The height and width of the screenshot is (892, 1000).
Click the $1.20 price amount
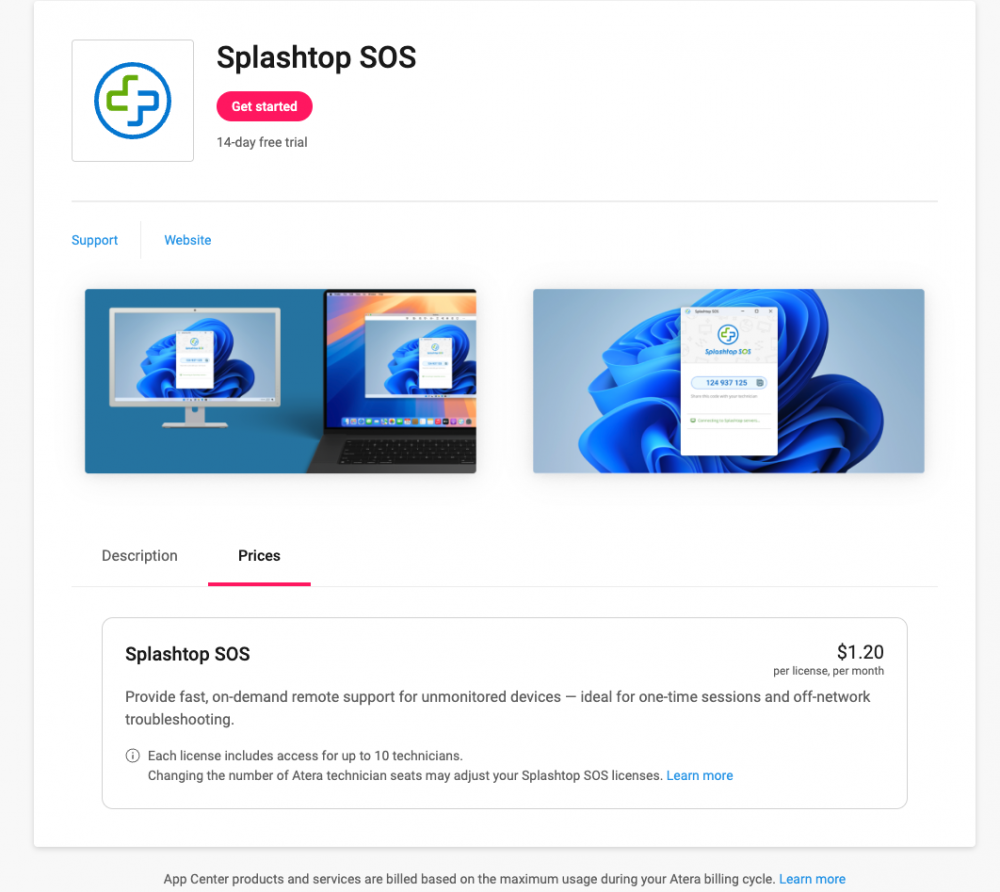click(x=860, y=652)
